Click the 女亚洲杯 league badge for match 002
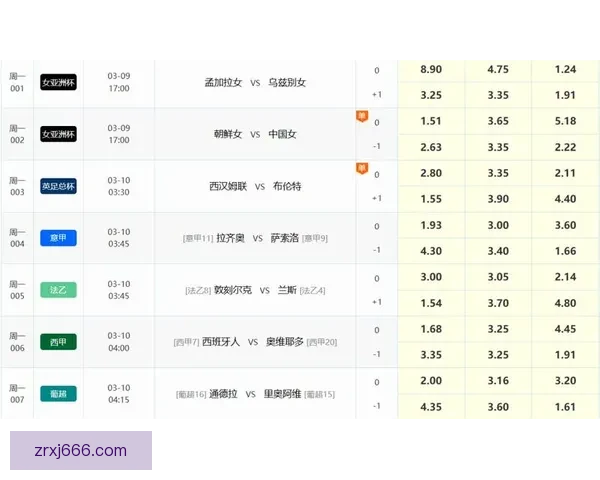This screenshot has width=600, height=480. click(59, 134)
